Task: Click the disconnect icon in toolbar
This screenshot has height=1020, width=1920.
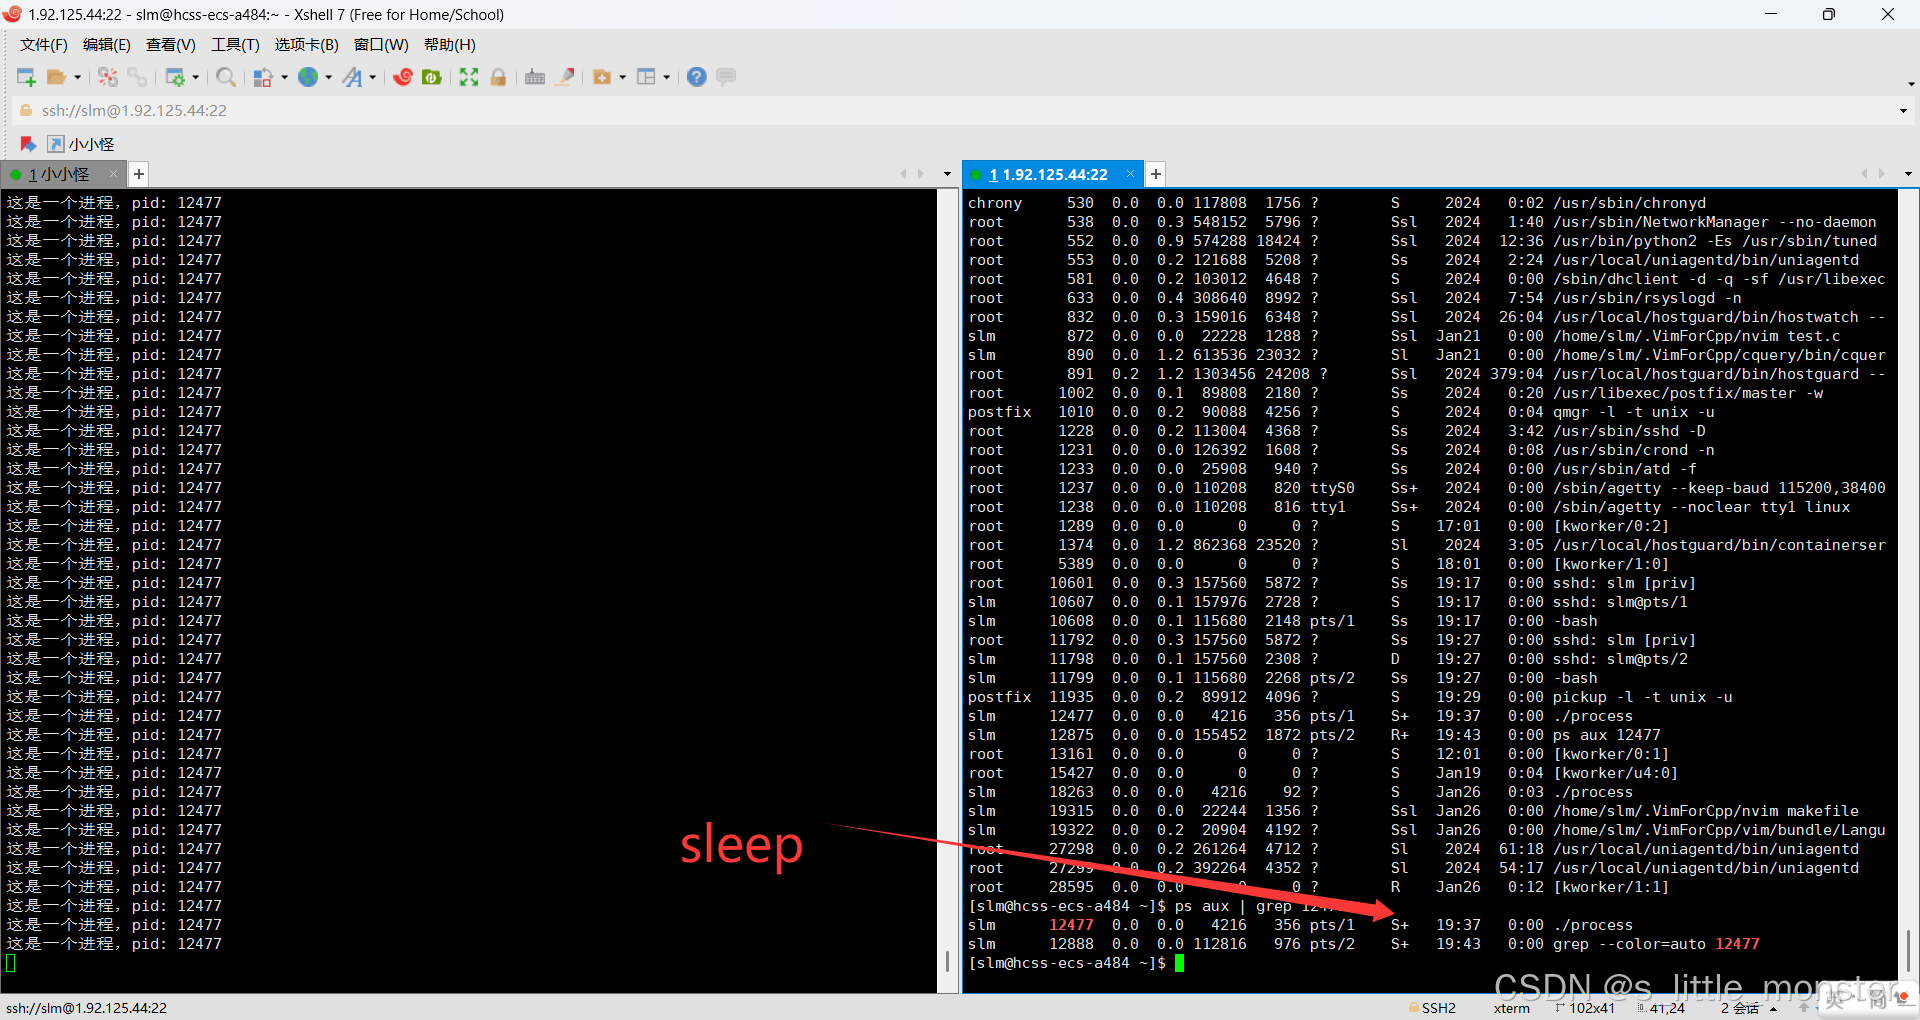Action: [108, 77]
